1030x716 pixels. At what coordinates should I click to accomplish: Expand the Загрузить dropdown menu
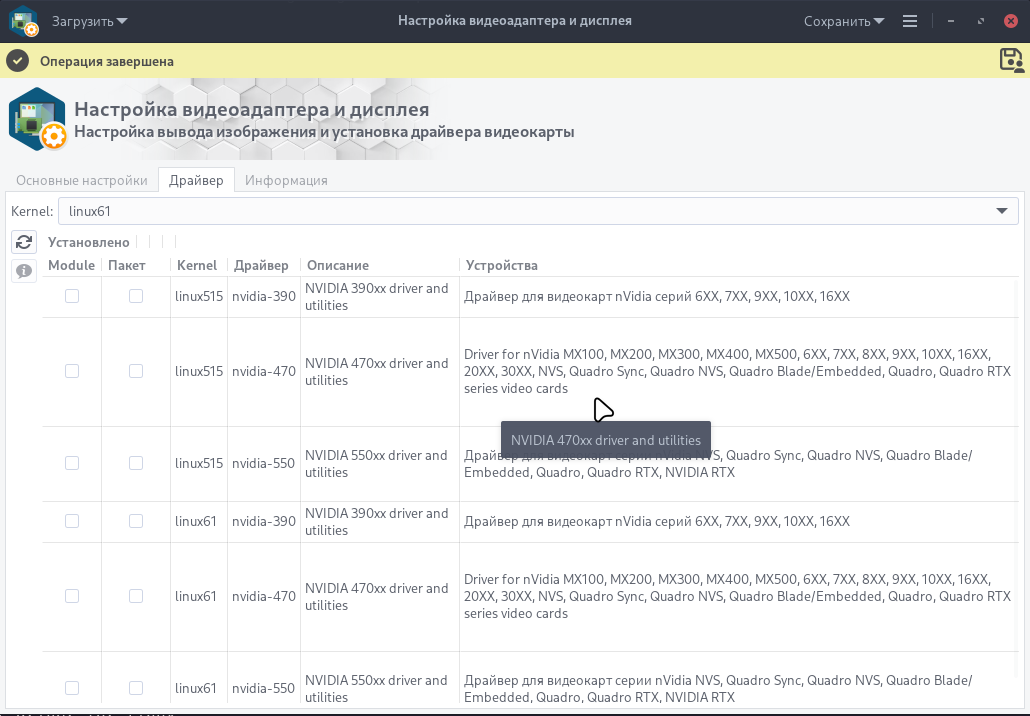click(89, 20)
